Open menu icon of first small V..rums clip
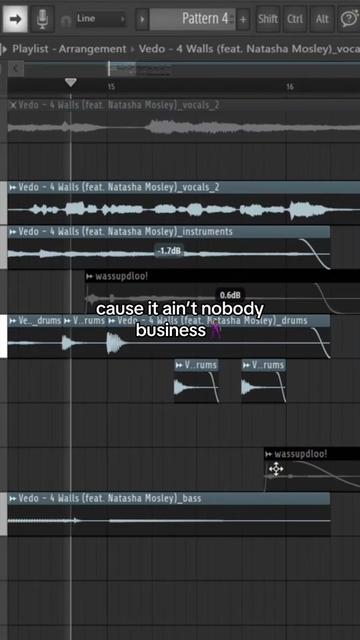Viewport: 360px width, 640px height. click(179, 365)
